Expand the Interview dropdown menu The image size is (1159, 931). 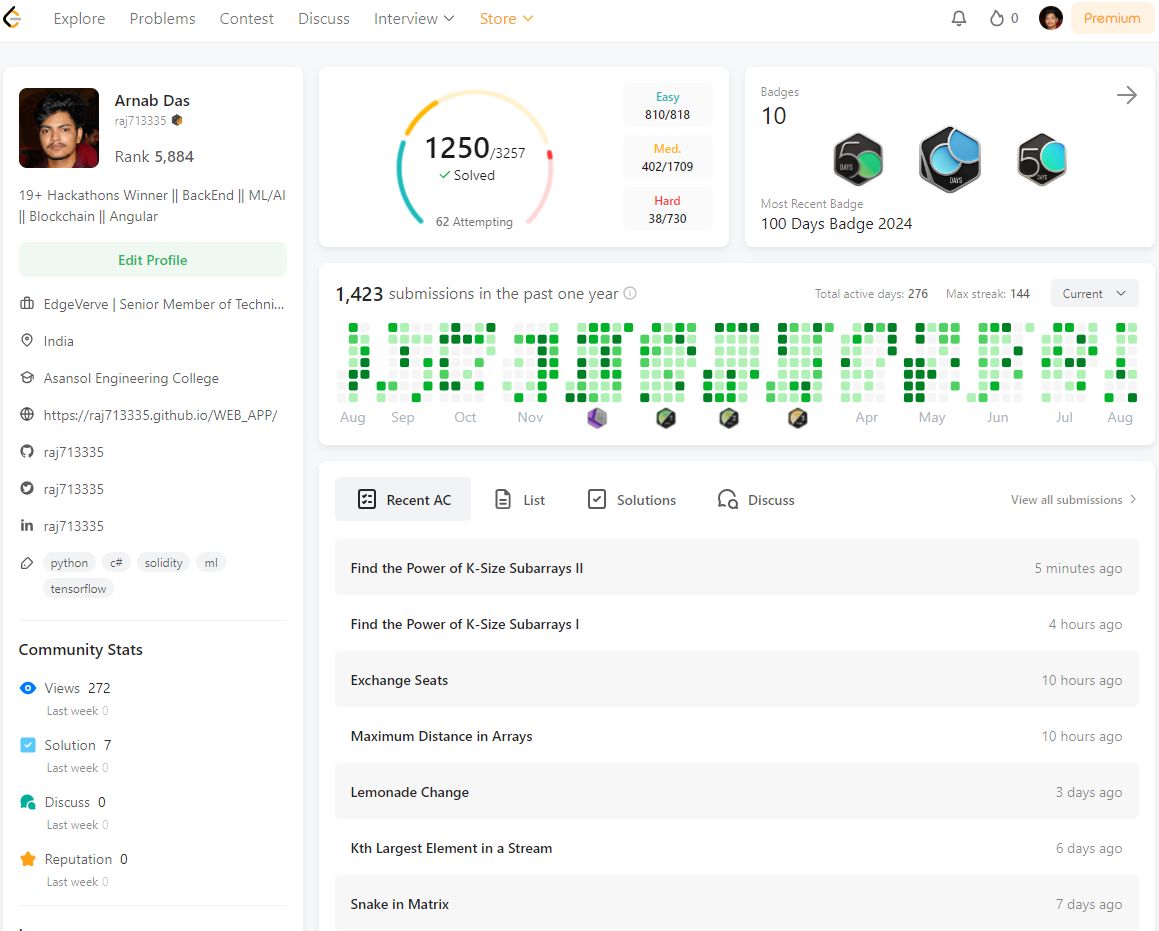point(414,18)
